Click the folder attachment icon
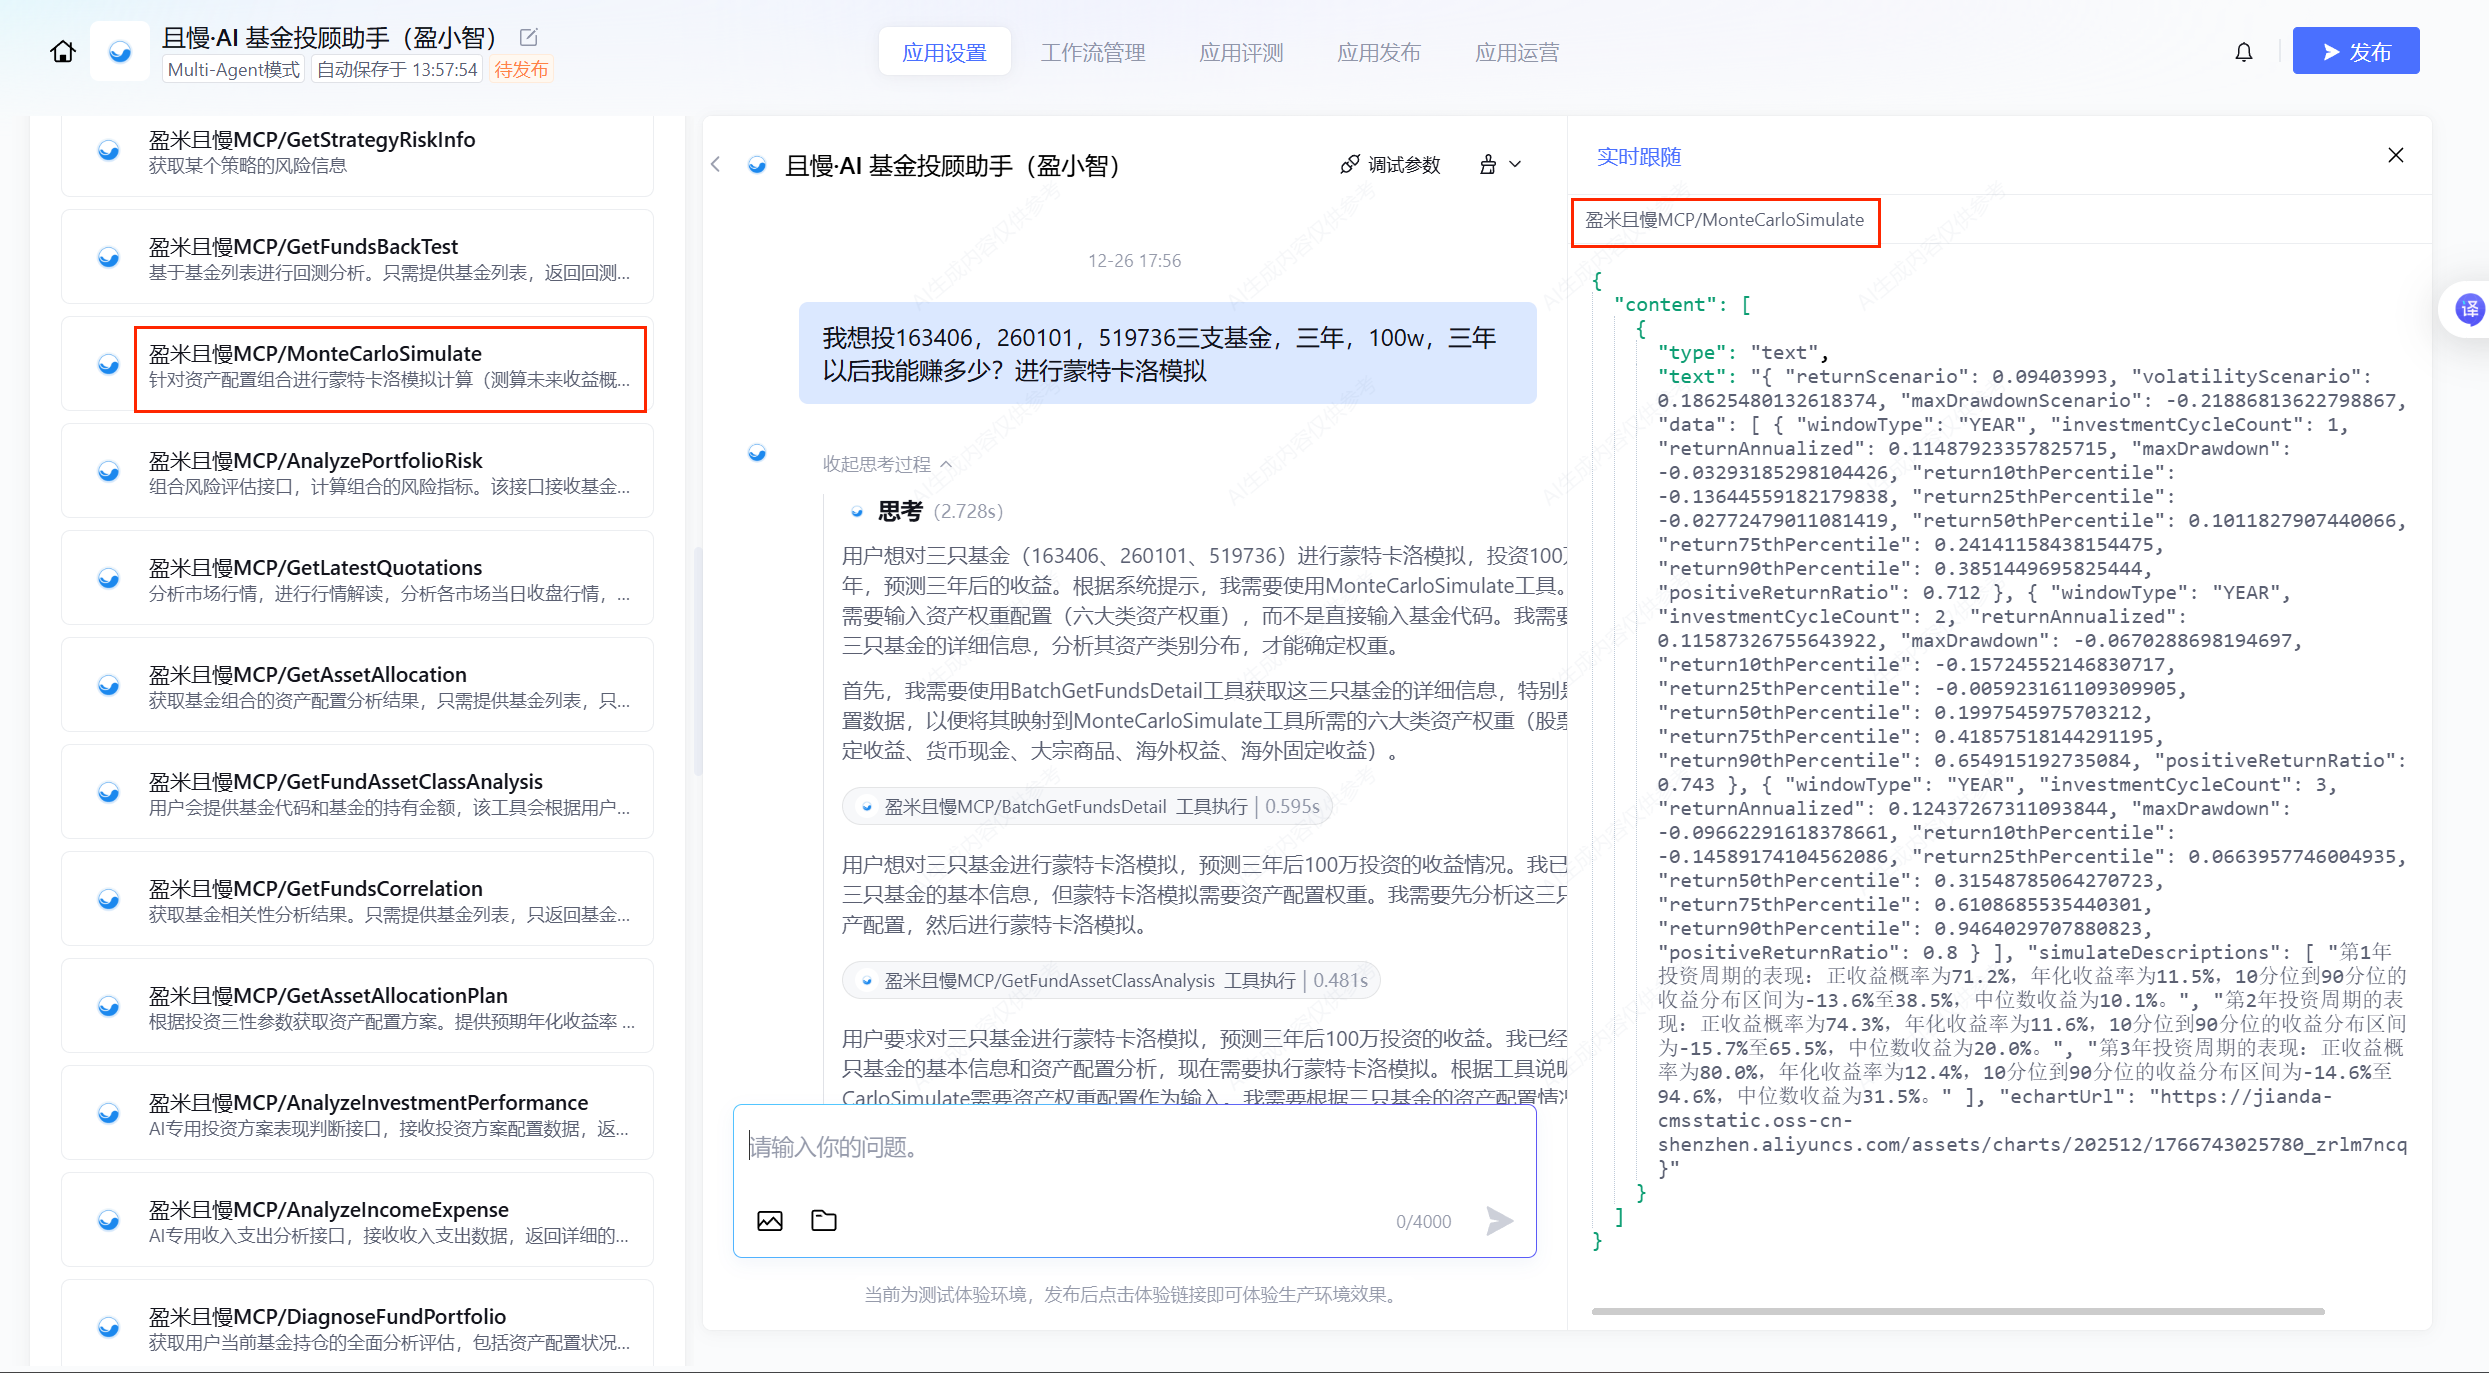Viewport: 2489px width, 1373px height. [x=824, y=1220]
